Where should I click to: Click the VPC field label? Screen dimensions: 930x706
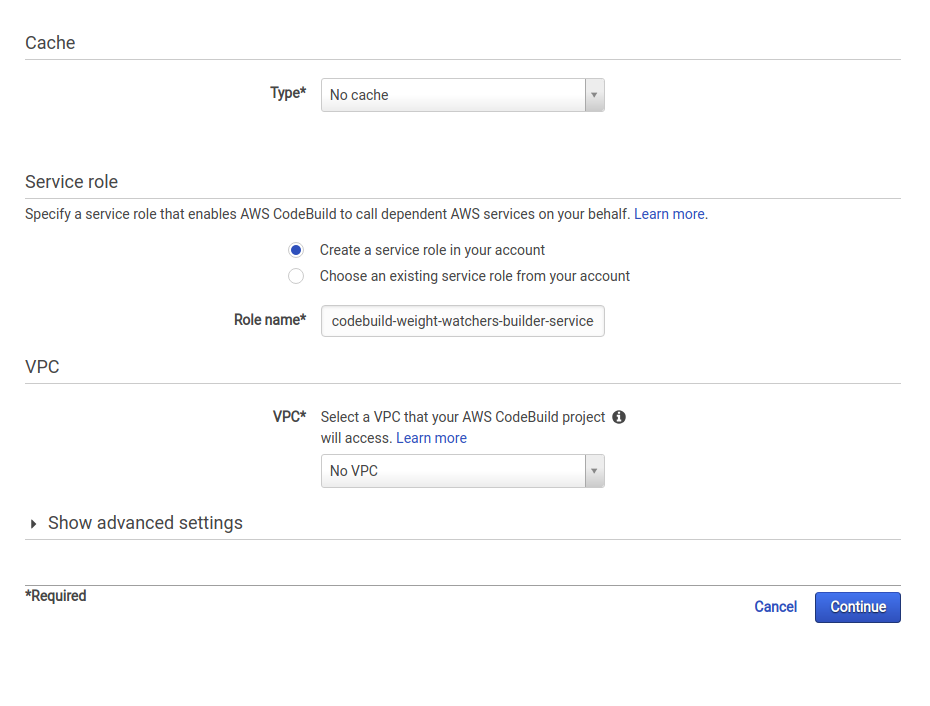[289, 417]
